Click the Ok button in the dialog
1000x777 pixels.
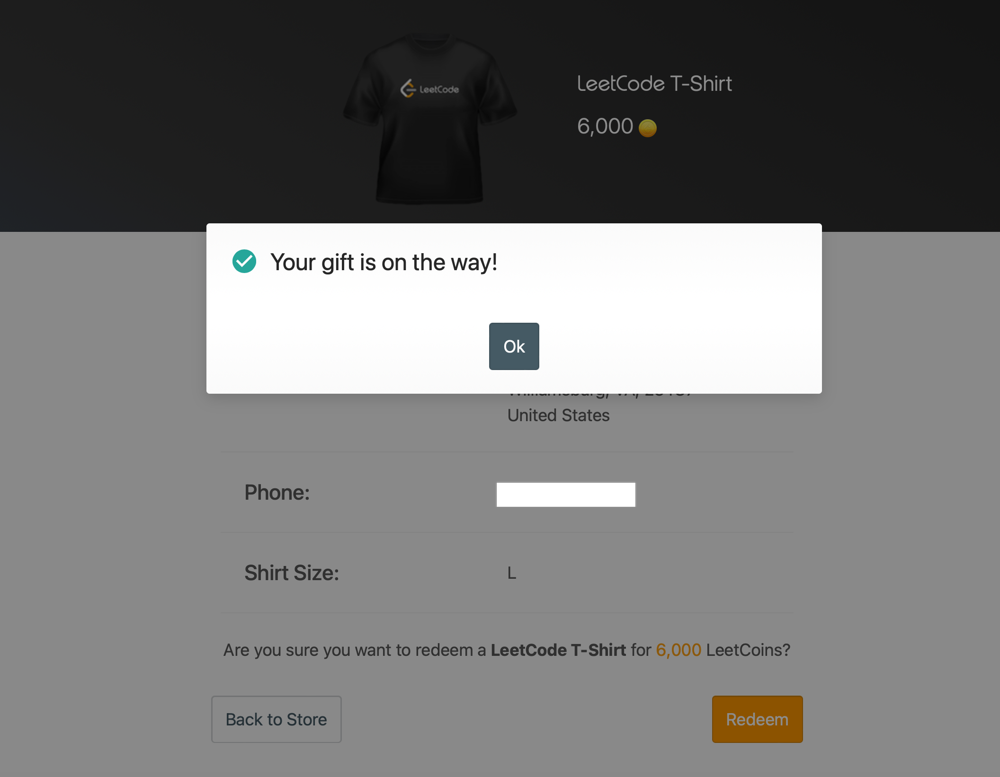click(514, 346)
